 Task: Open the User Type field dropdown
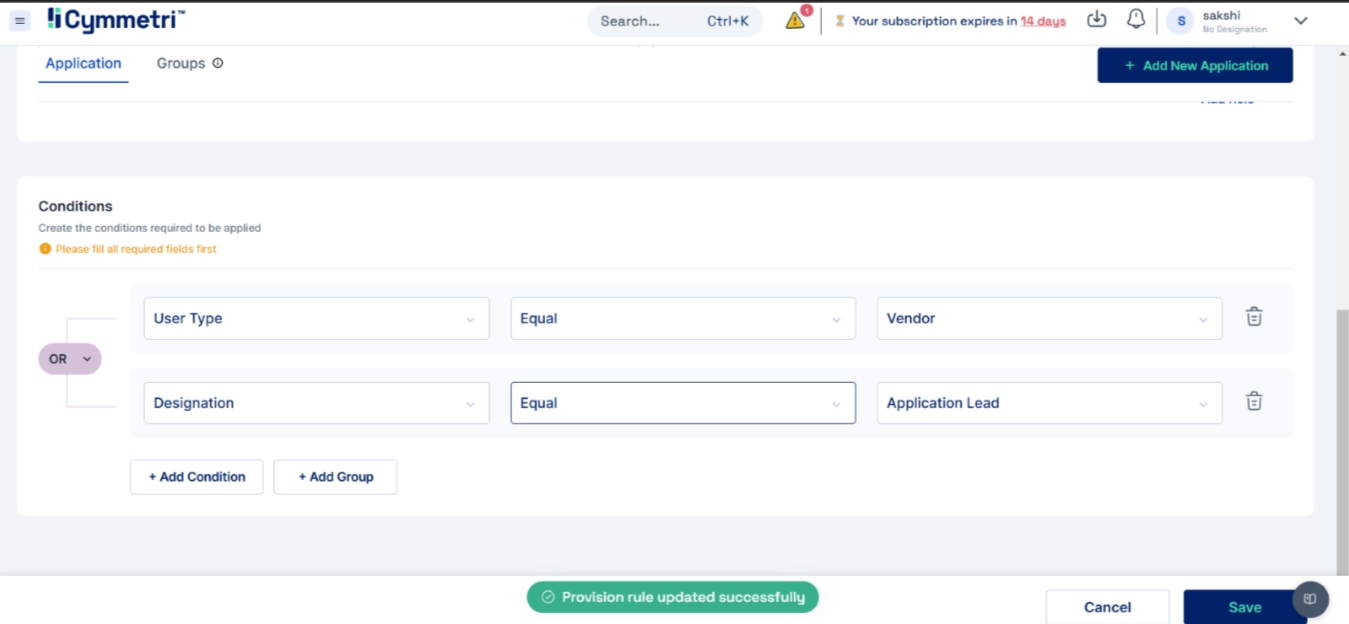pyautogui.click(x=316, y=318)
